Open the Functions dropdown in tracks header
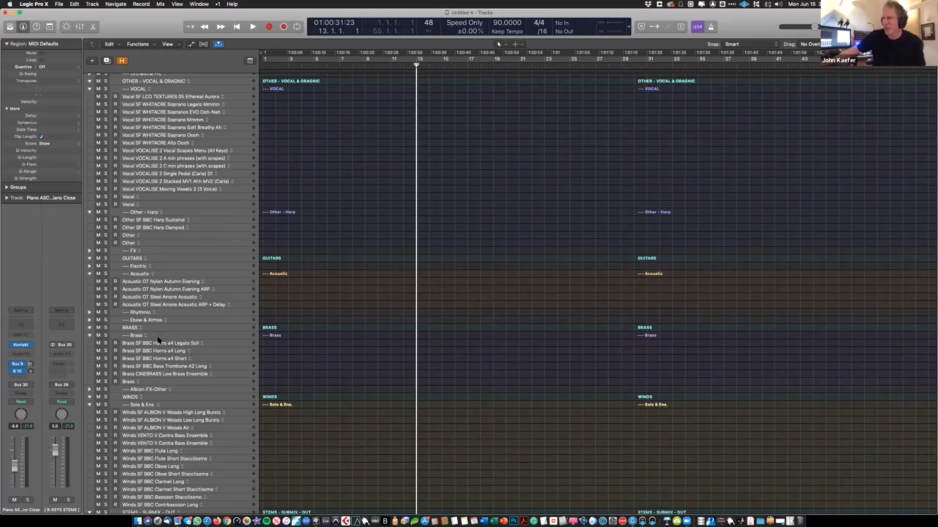 coord(139,44)
